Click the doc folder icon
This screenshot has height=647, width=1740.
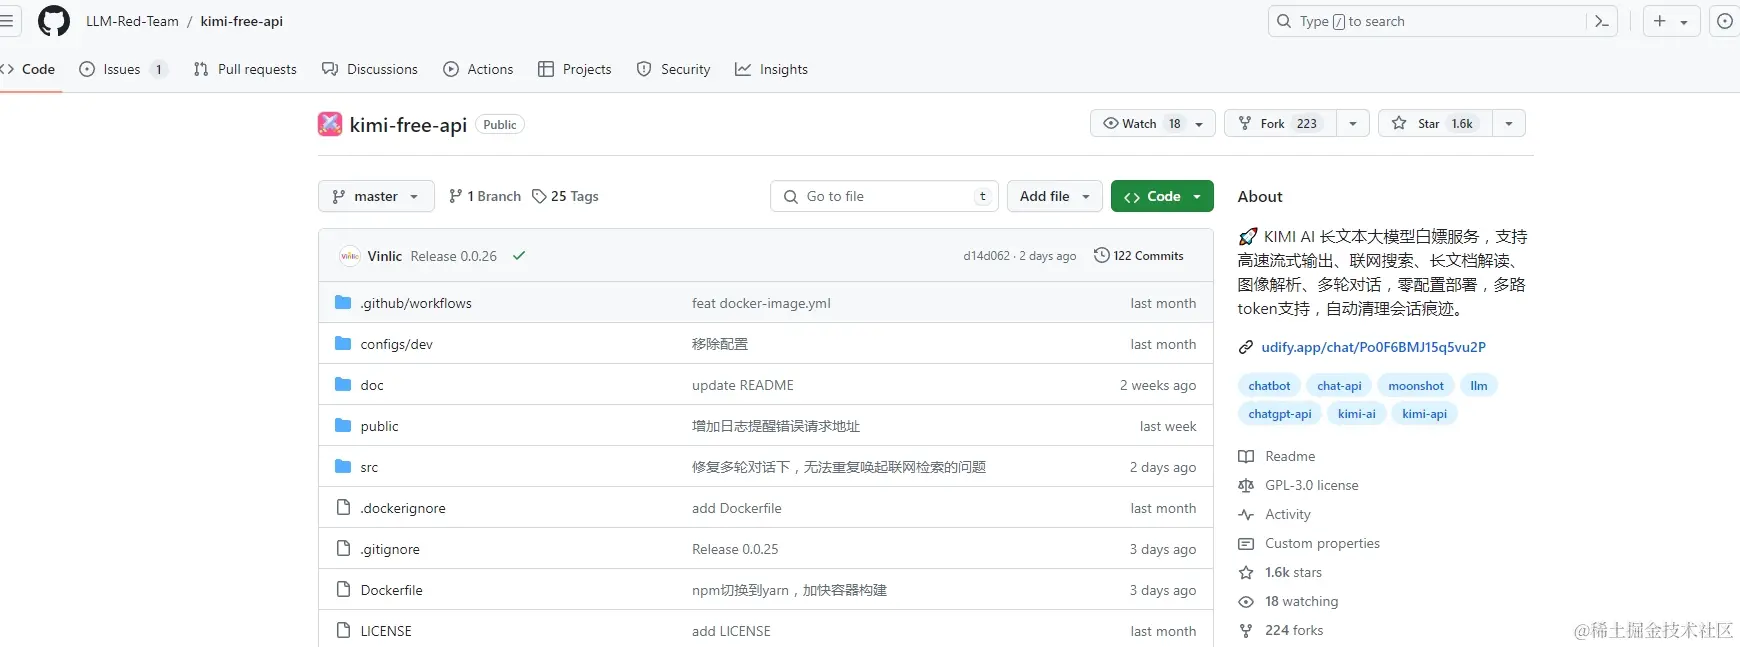tap(343, 384)
